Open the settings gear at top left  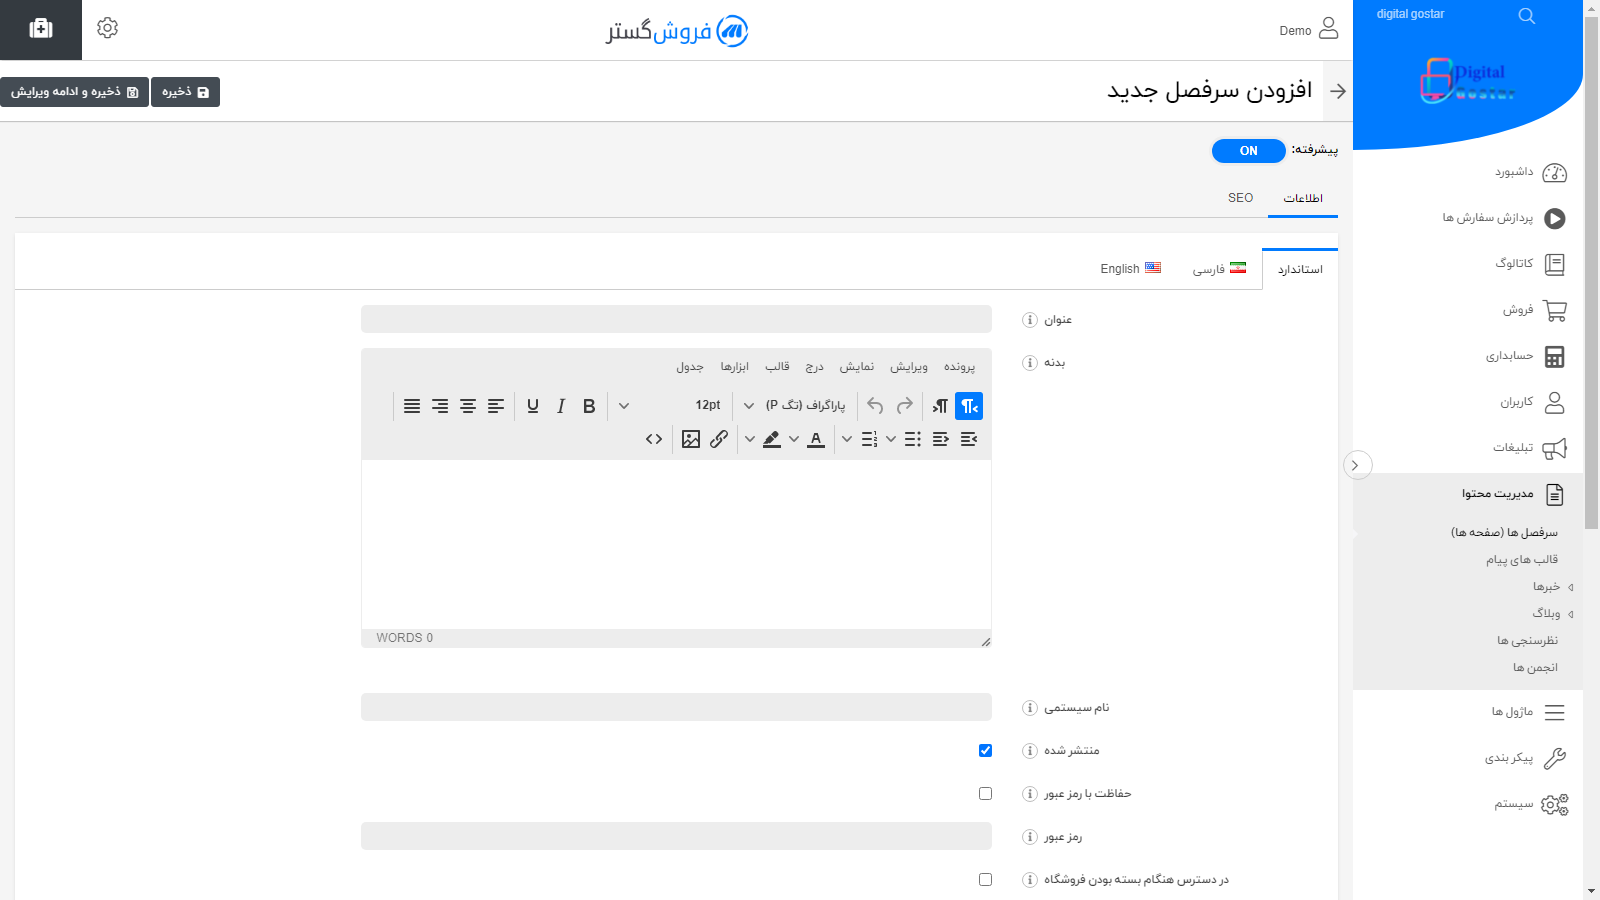click(107, 28)
